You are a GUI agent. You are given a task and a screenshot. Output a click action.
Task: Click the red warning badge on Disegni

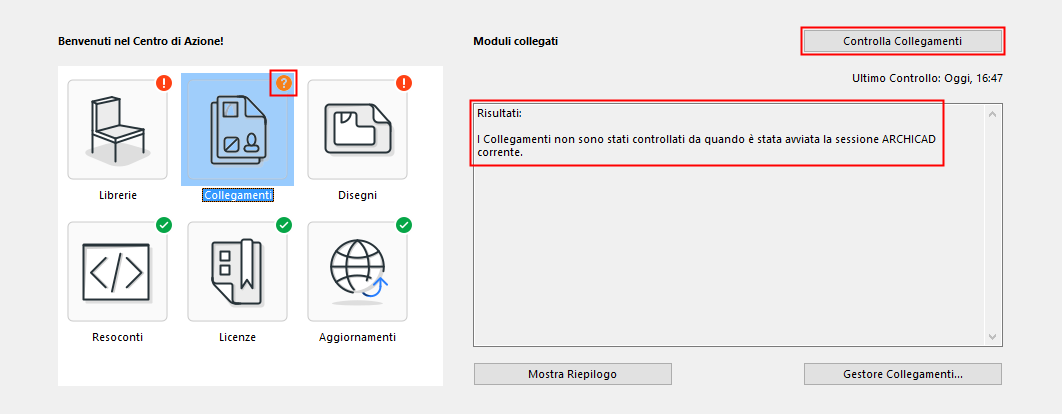pos(404,83)
